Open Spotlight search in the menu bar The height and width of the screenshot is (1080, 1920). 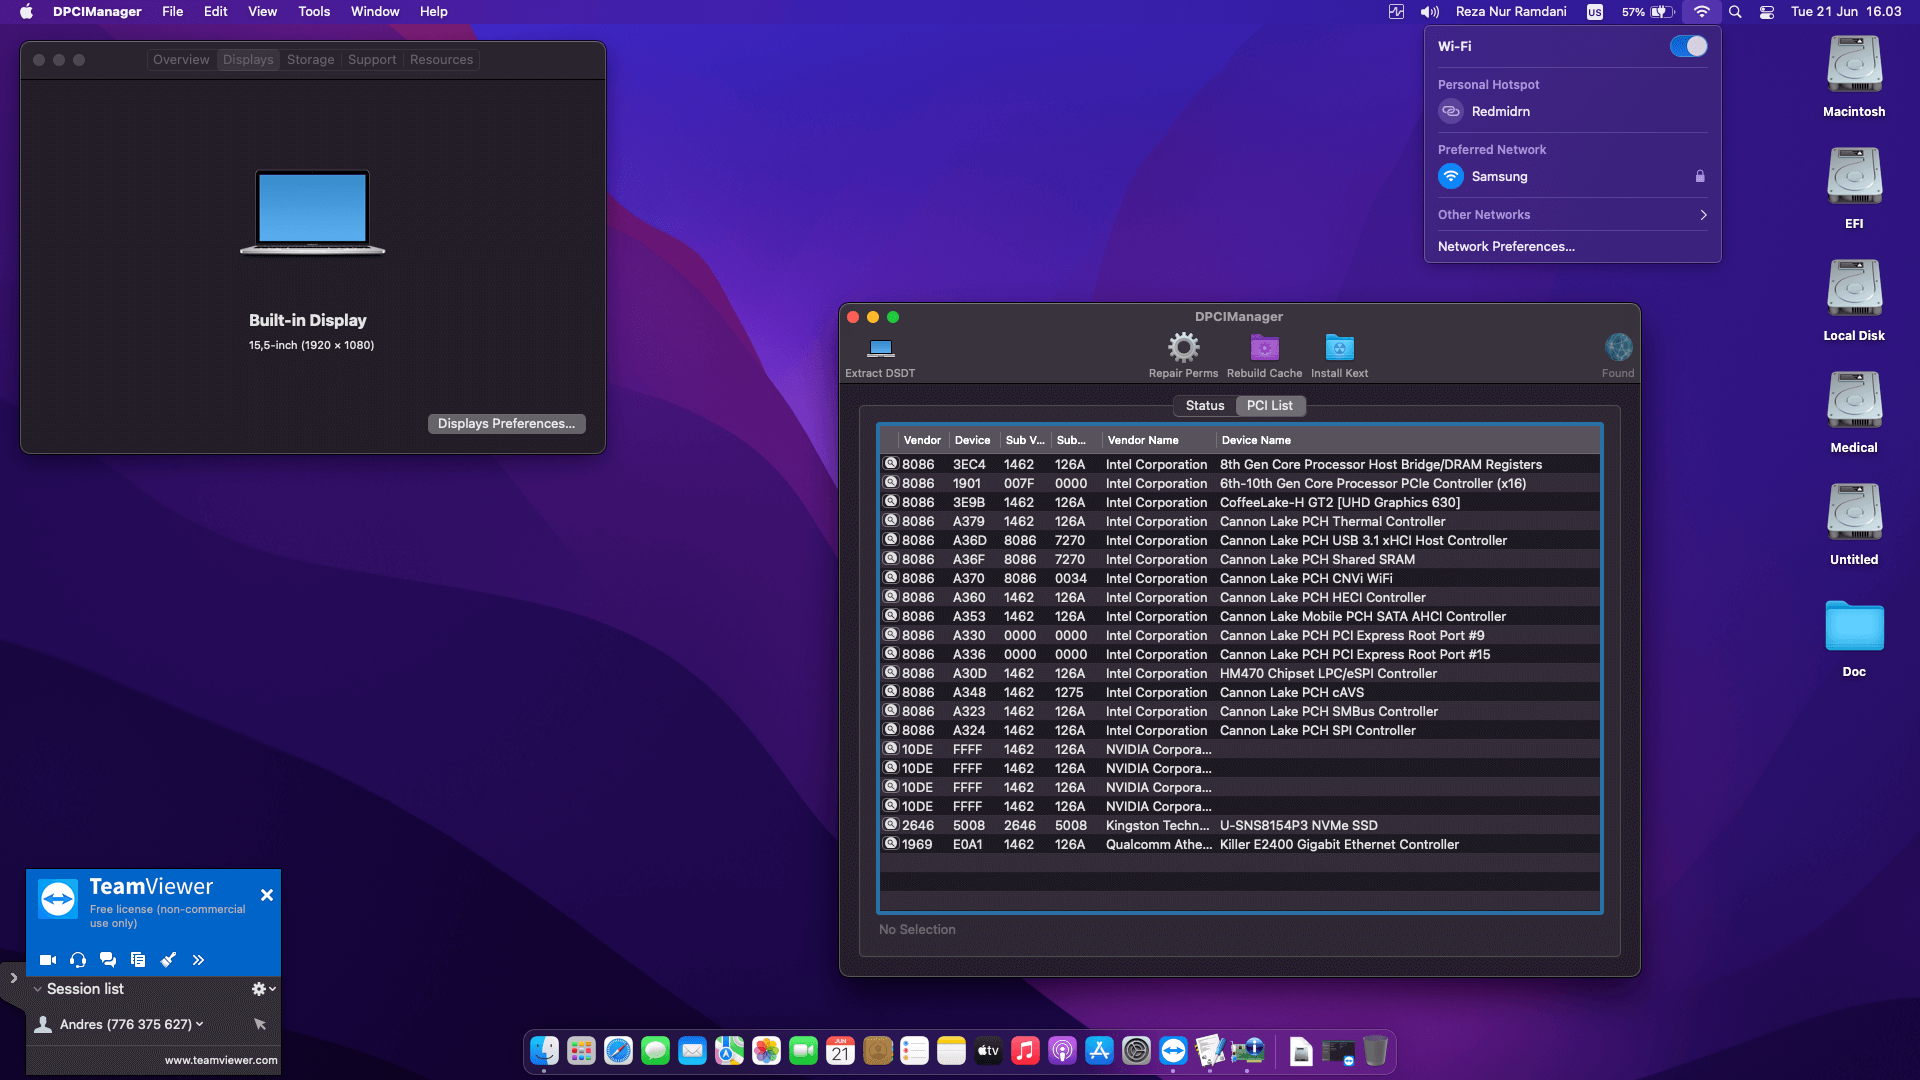[1735, 12]
